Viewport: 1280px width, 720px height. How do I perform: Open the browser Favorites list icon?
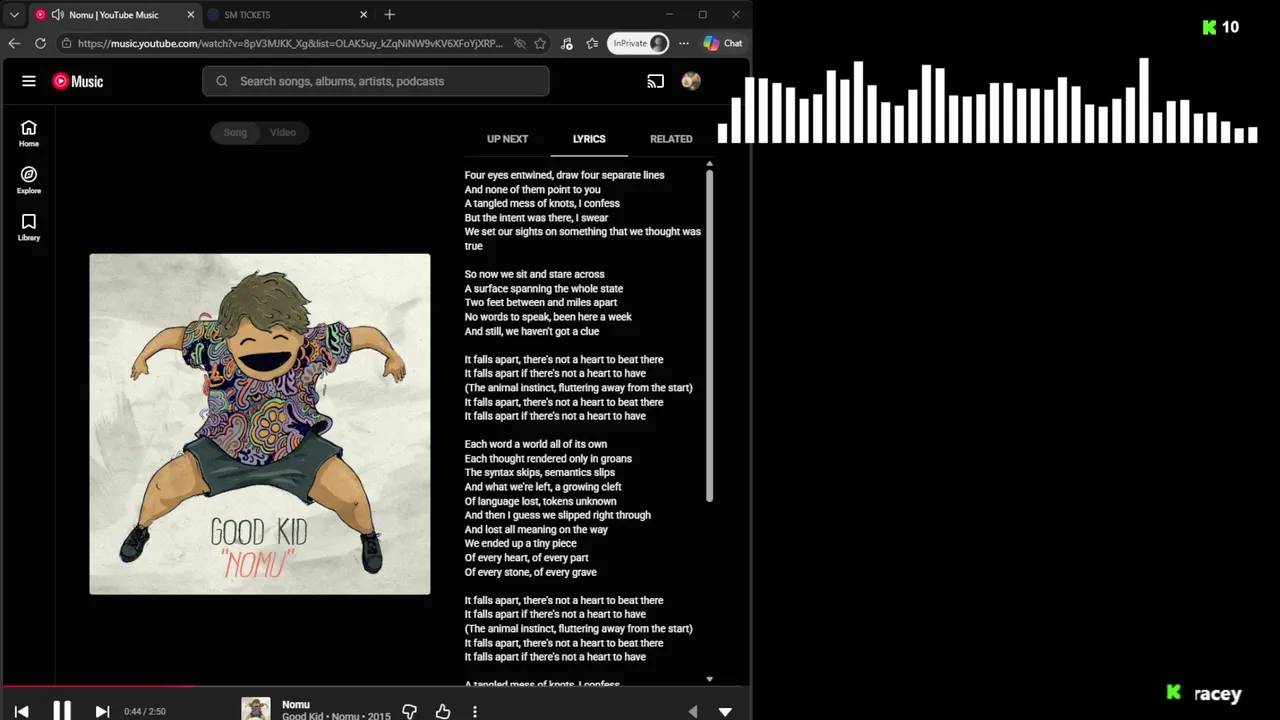[x=592, y=43]
